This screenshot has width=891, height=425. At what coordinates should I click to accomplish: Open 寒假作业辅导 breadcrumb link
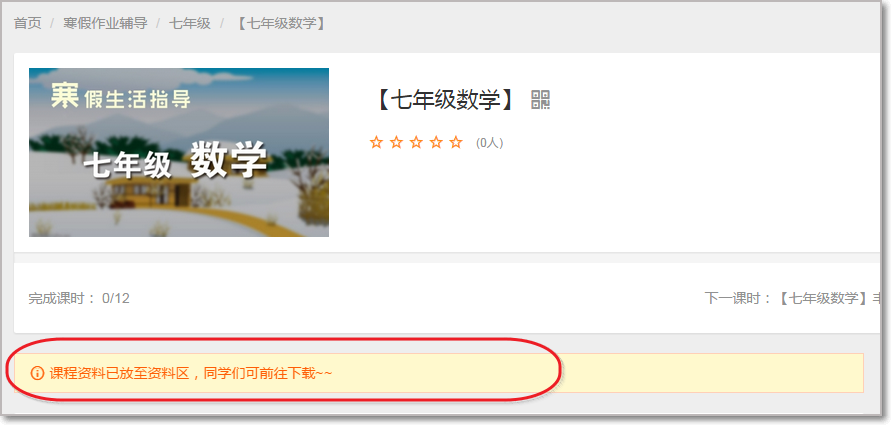[x=105, y=23]
